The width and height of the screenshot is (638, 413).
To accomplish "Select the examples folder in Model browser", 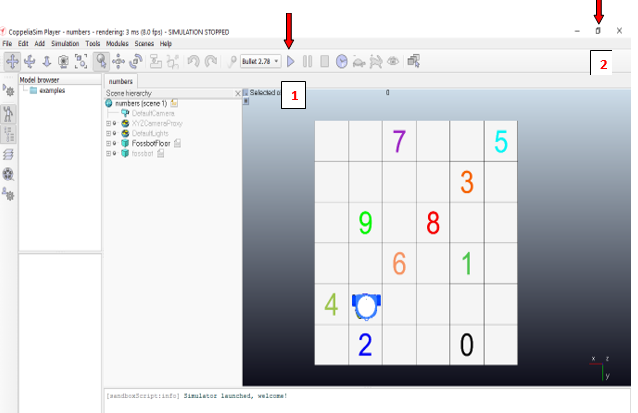I will [51, 91].
